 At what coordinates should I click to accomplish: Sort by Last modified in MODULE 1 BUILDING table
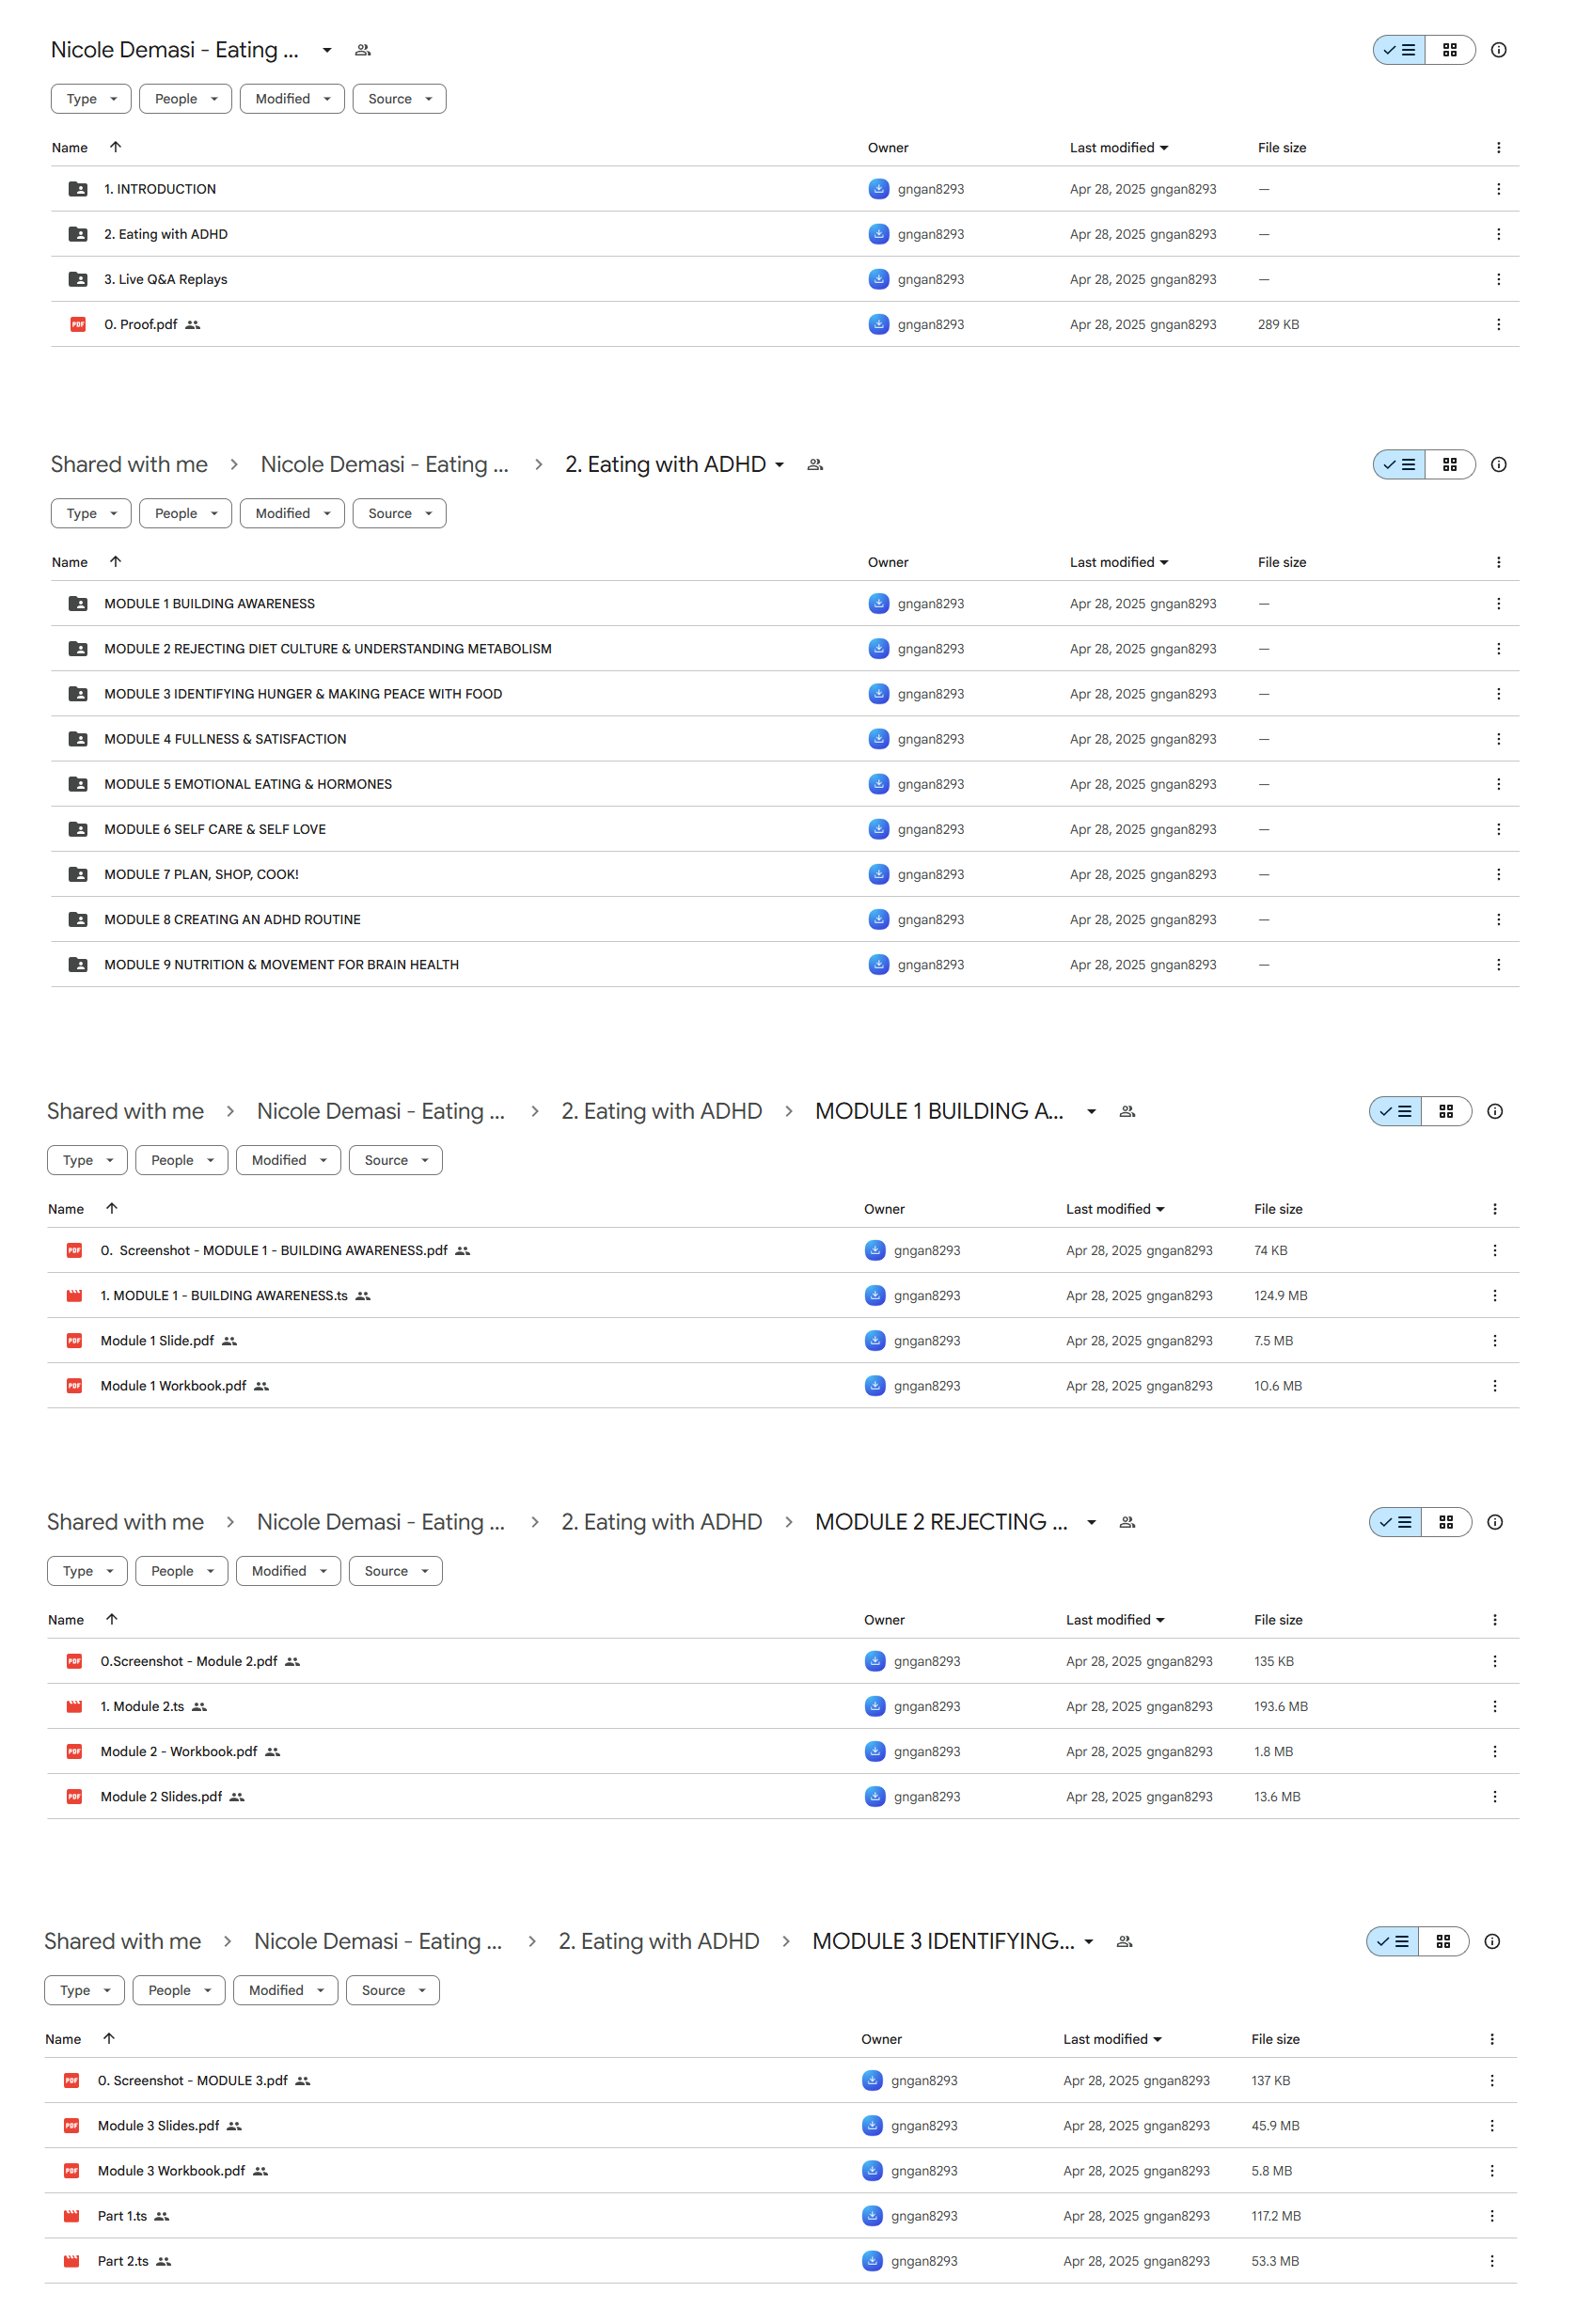pos(1115,1209)
